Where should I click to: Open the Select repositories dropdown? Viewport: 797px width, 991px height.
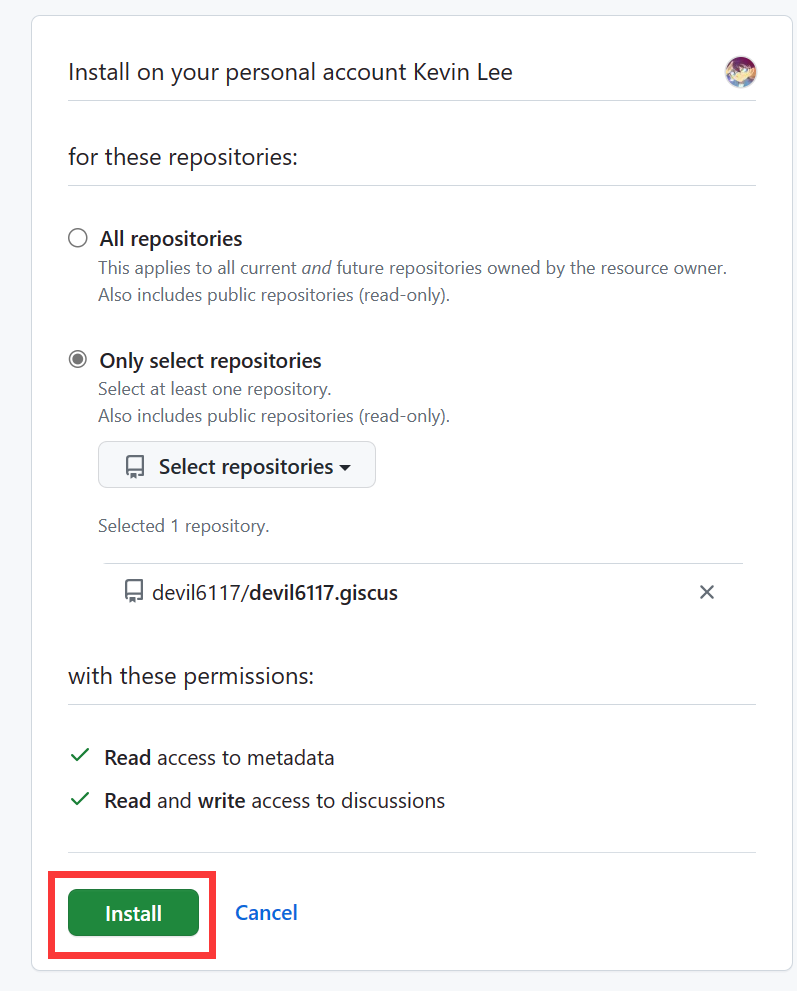point(237,465)
